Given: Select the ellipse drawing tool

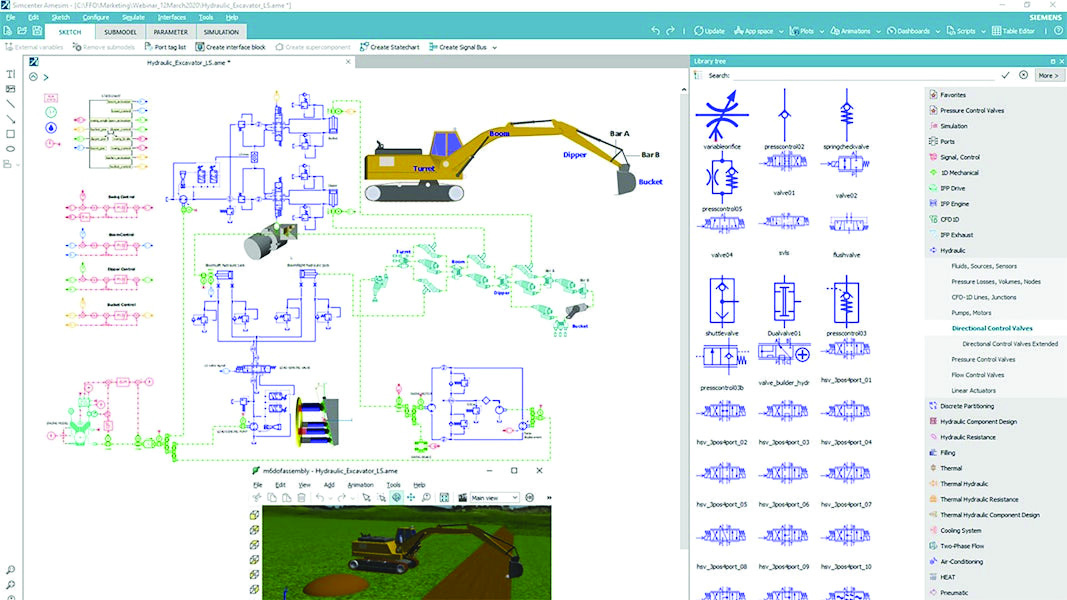Looking at the screenshot, I should click(11, 148).
